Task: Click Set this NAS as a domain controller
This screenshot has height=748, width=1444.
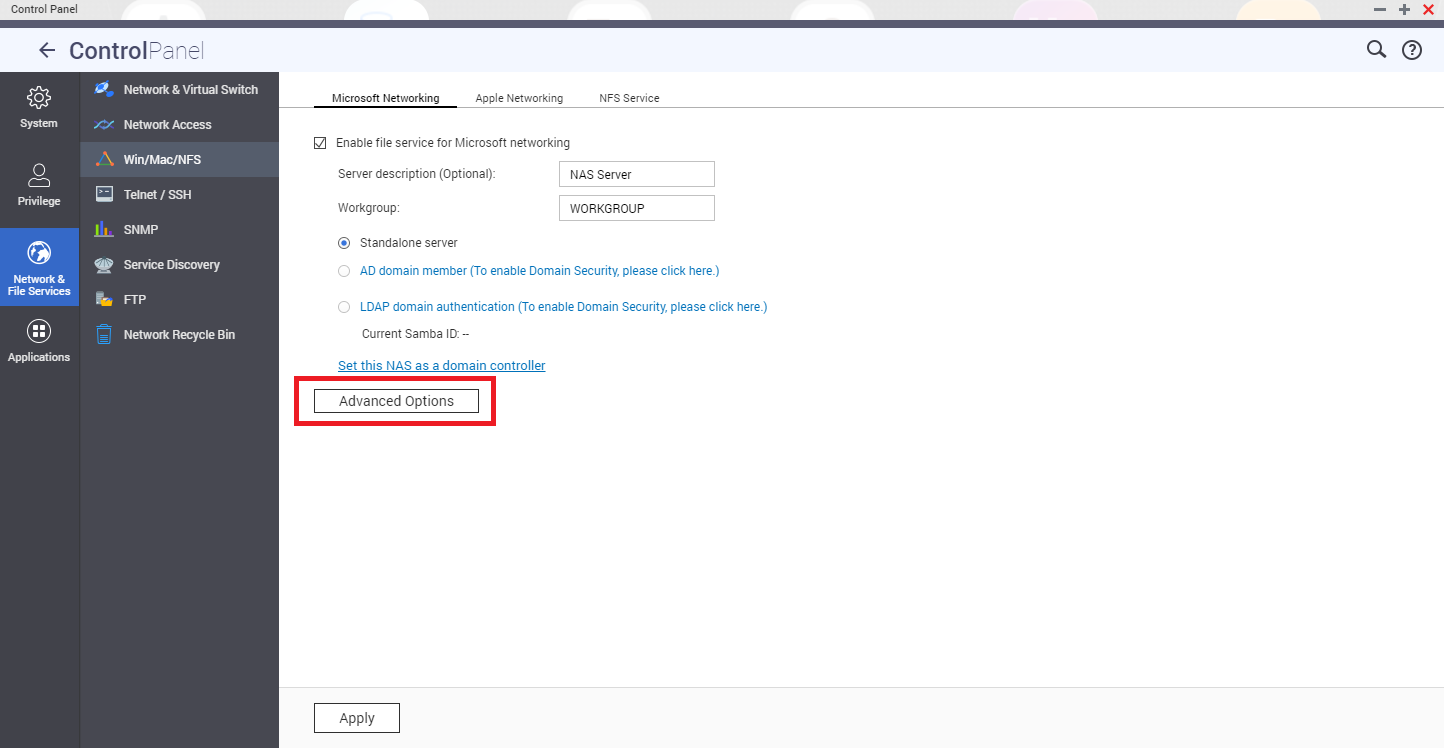Action: click(442, 366)
